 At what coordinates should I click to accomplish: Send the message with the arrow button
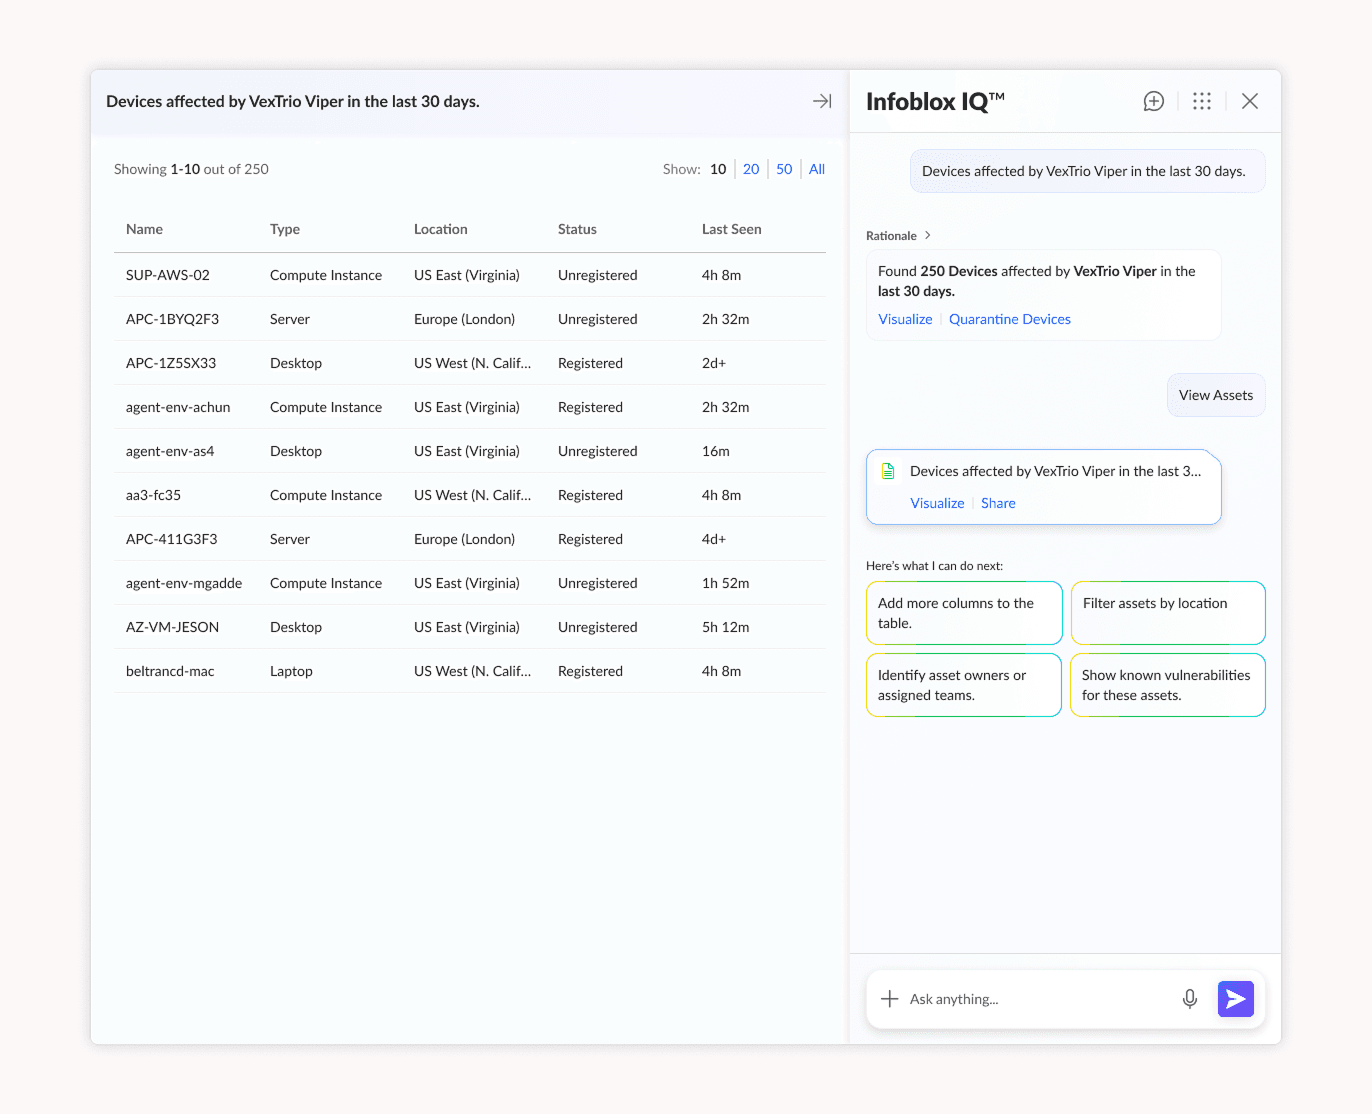coord(1236,999)
